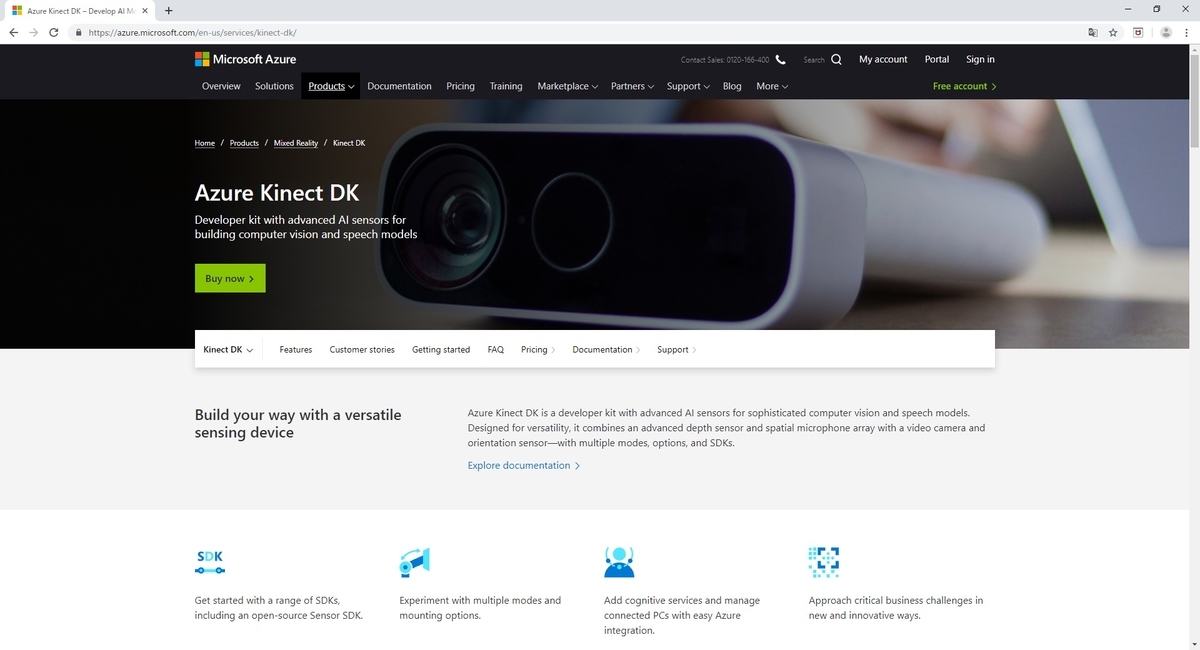
Task: Jump to FAQ in sub-nav
Action: point(496,350)
